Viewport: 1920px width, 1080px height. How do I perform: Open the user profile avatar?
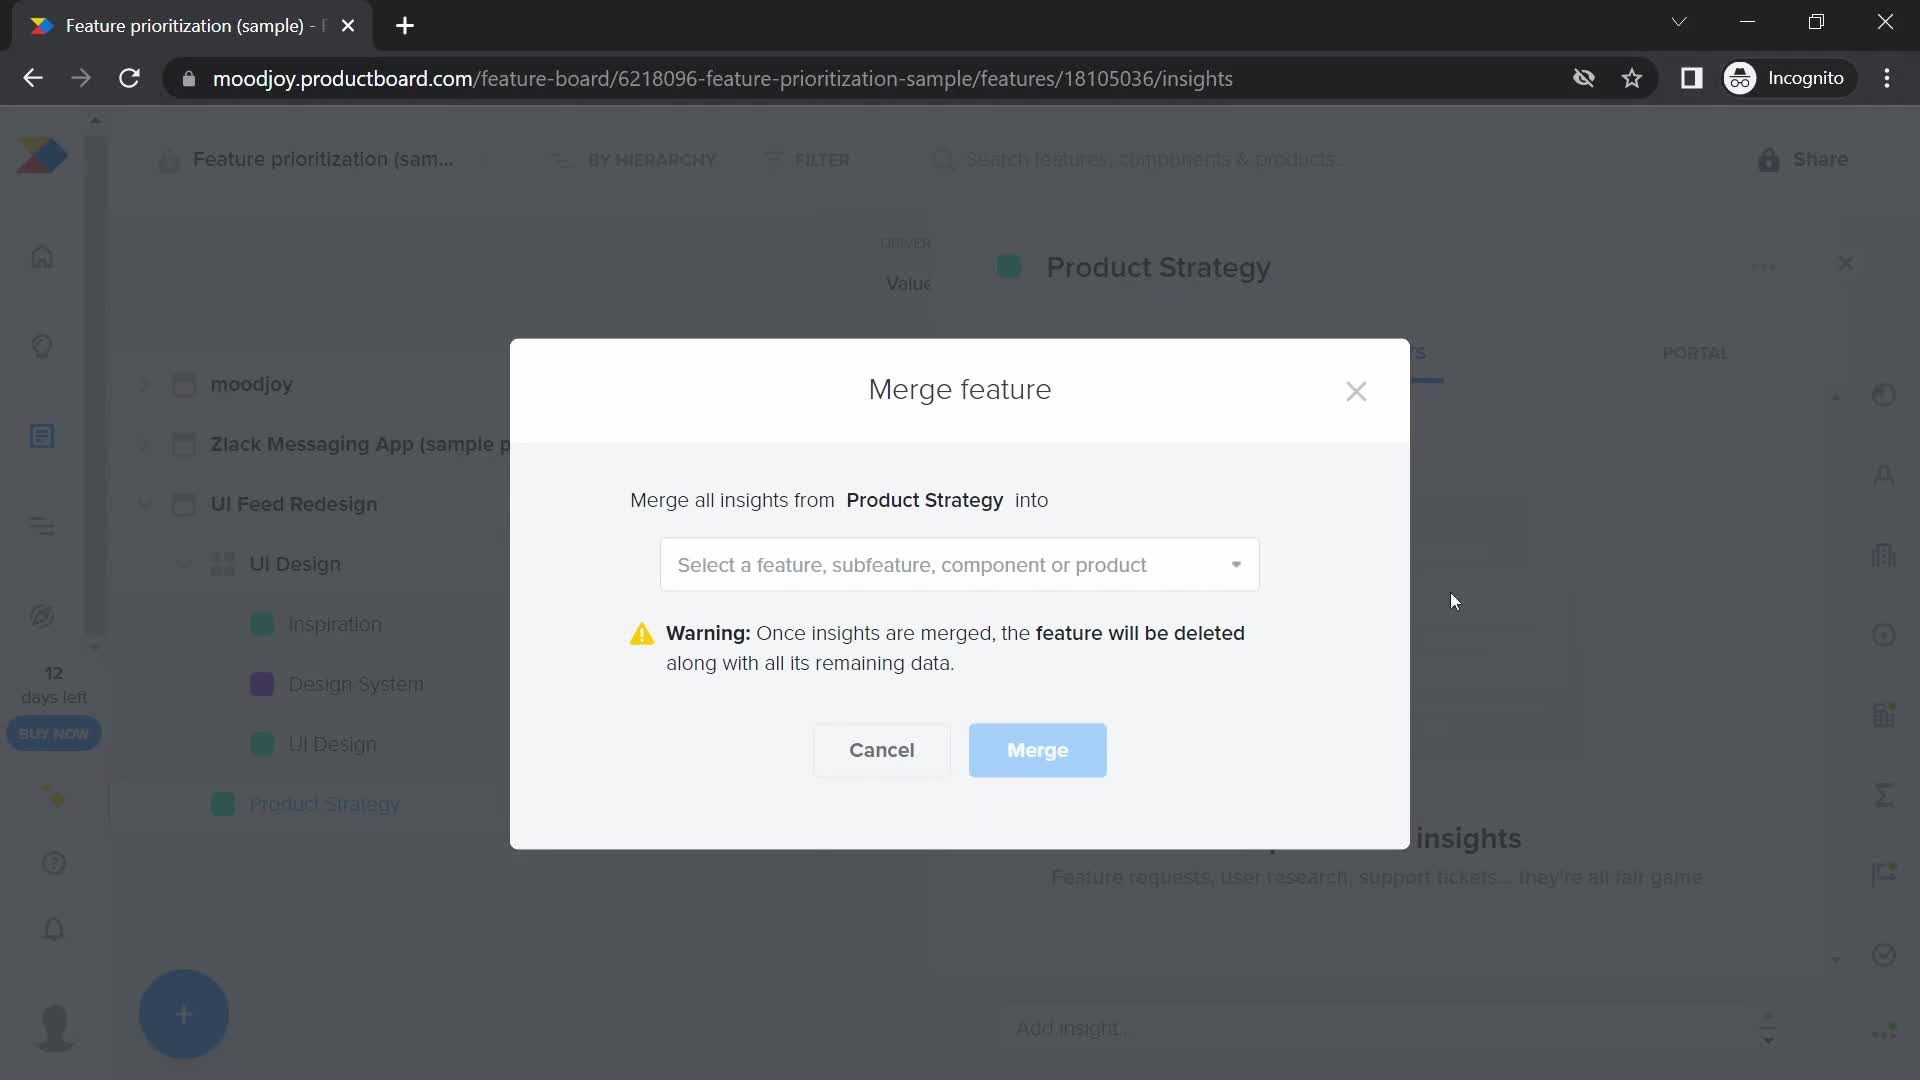coord(54,1027)
